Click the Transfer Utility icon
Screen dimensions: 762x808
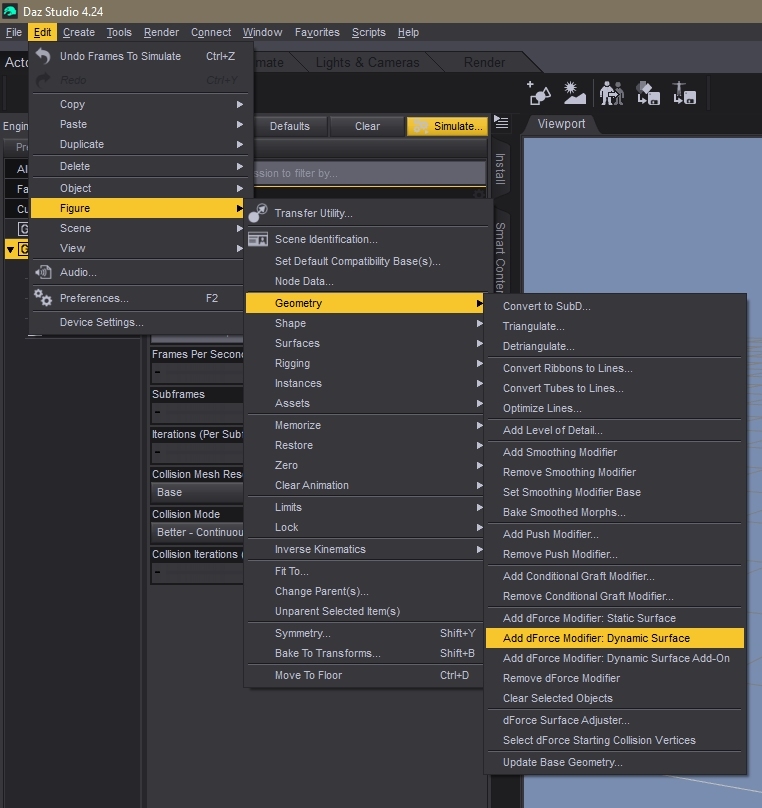pos(258,213)
